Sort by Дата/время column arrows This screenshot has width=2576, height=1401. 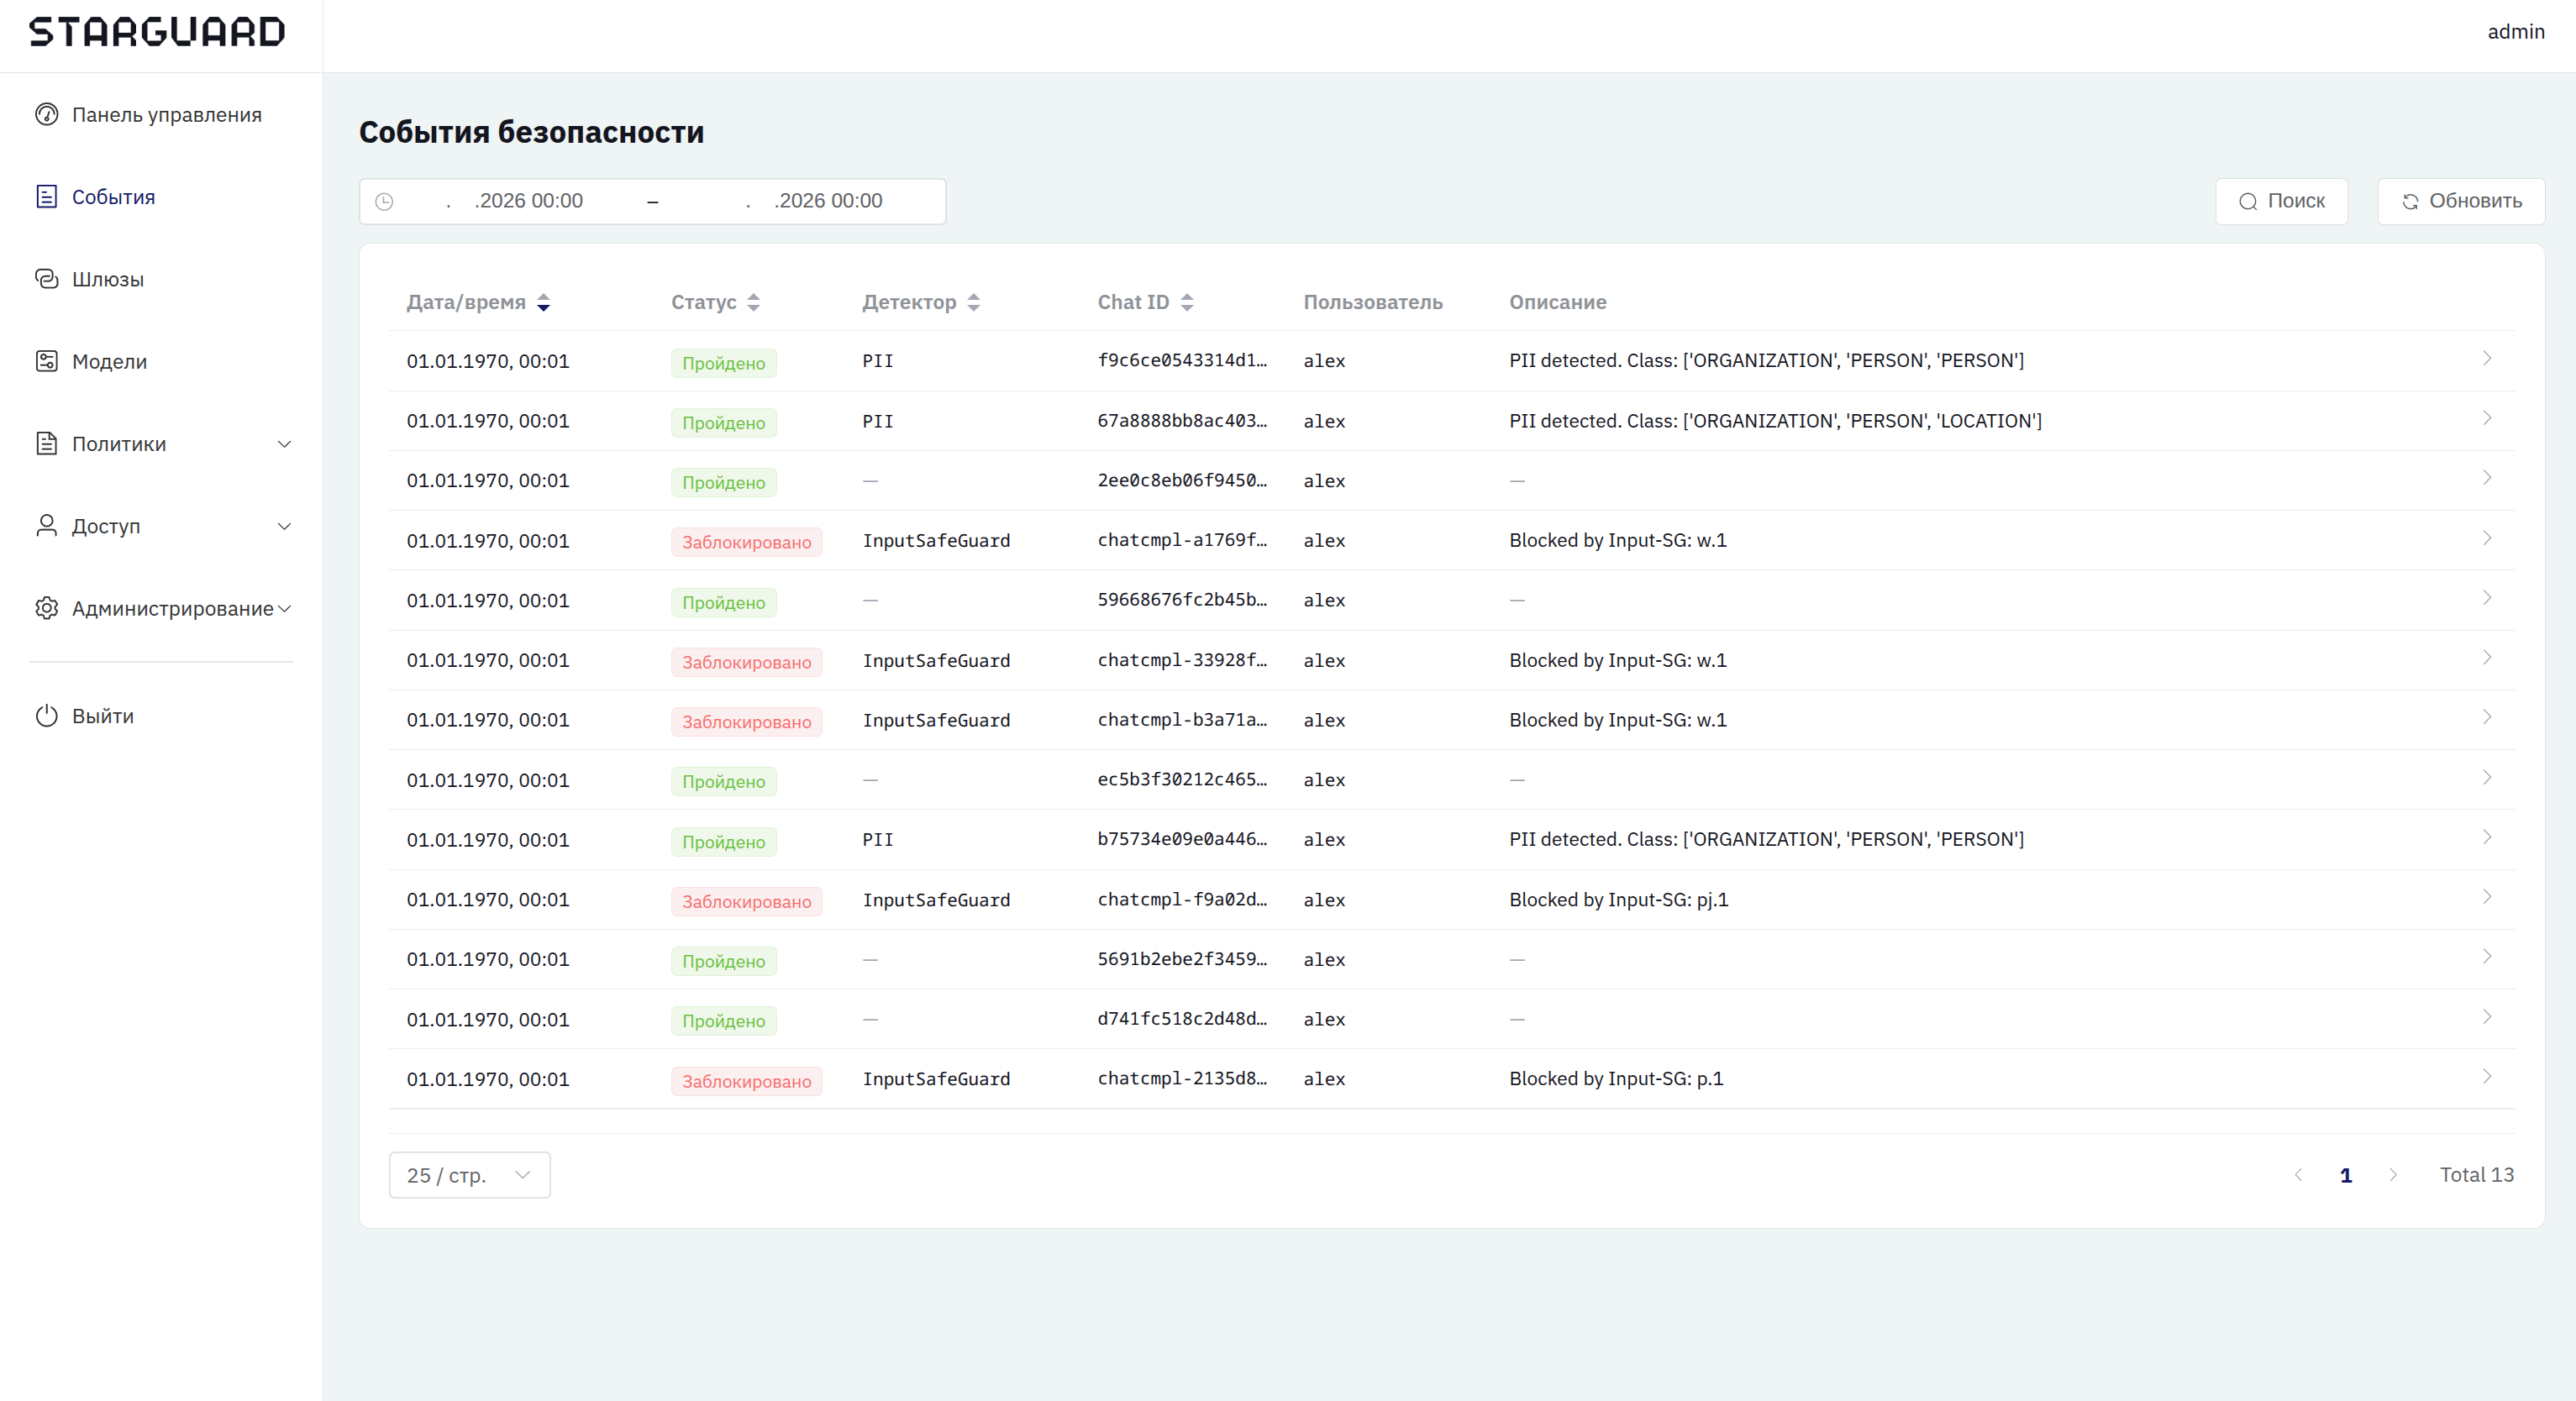(x=543, y=302)
